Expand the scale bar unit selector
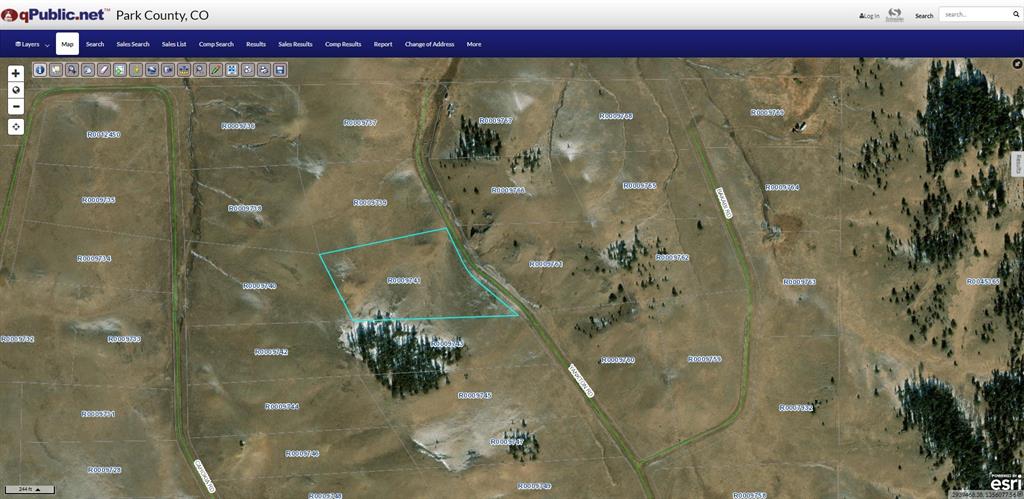Viewport: 1024px width, 499px height. pyautogui.click(x=38, y=489)
